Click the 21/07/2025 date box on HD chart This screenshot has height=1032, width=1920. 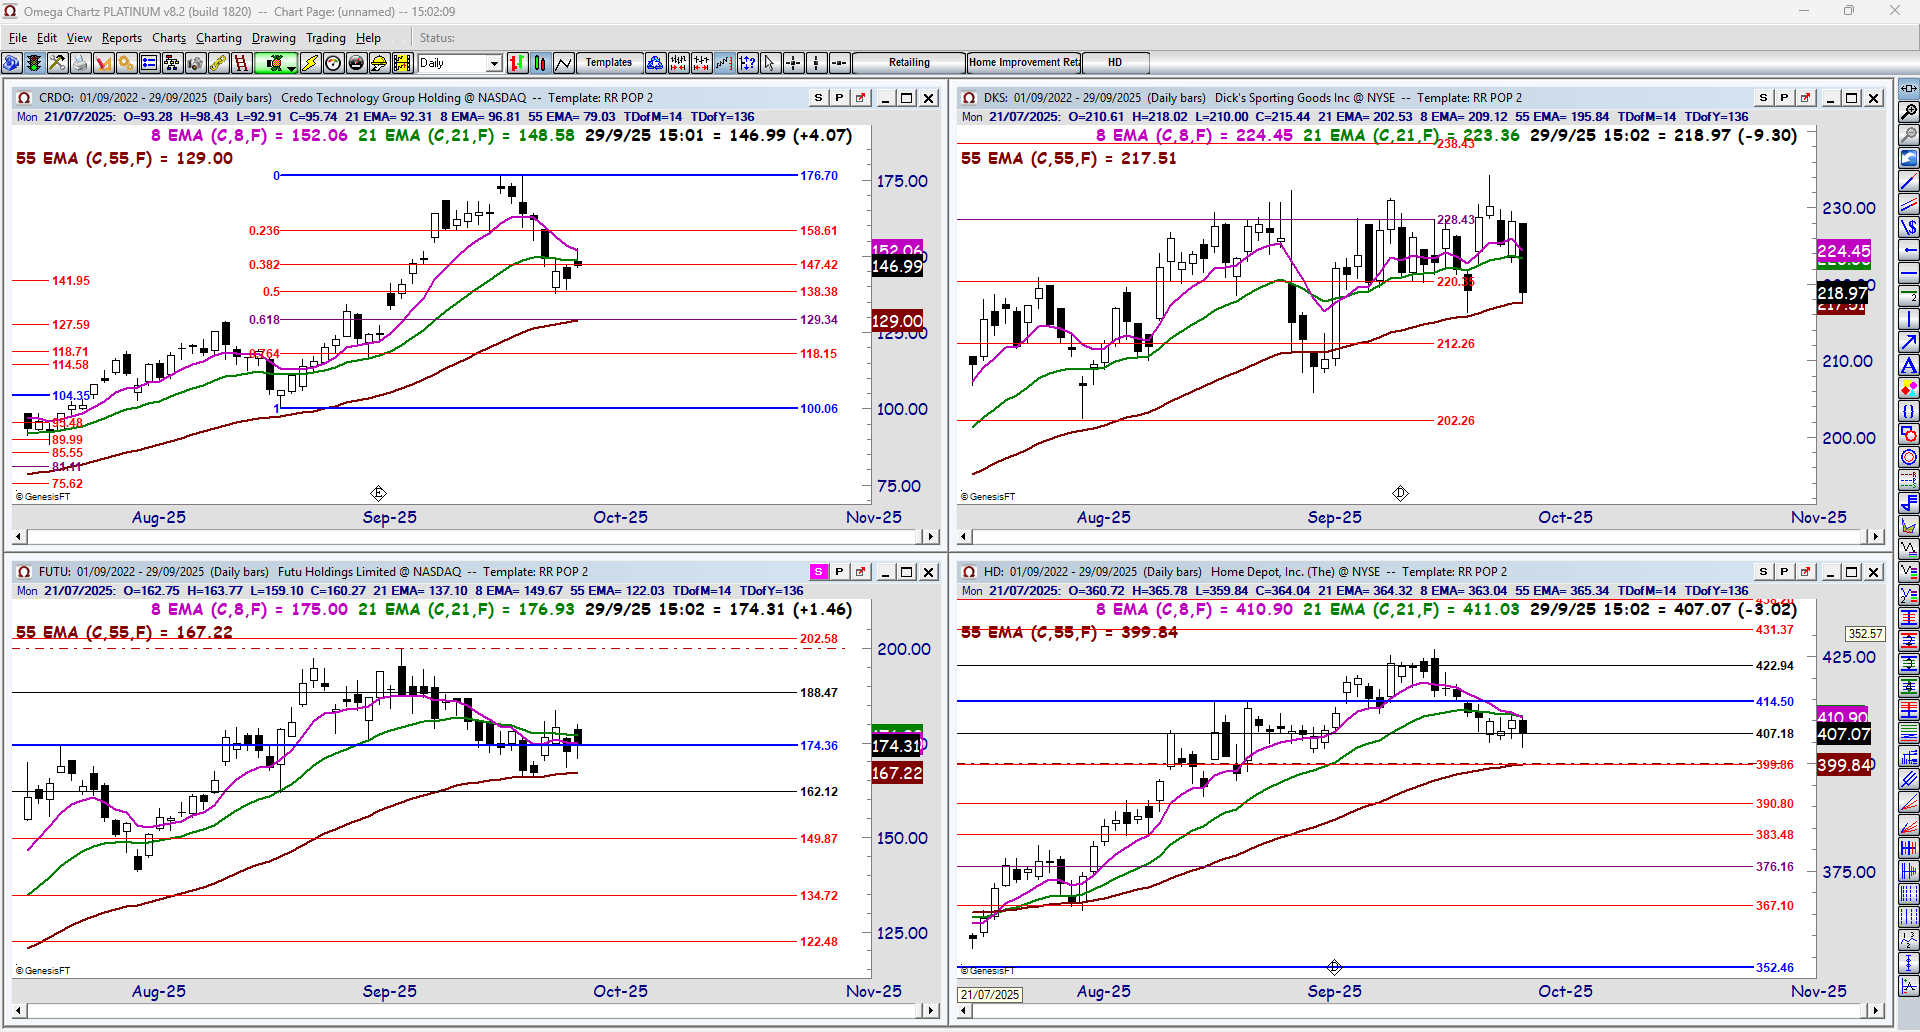tap(990, 995)
